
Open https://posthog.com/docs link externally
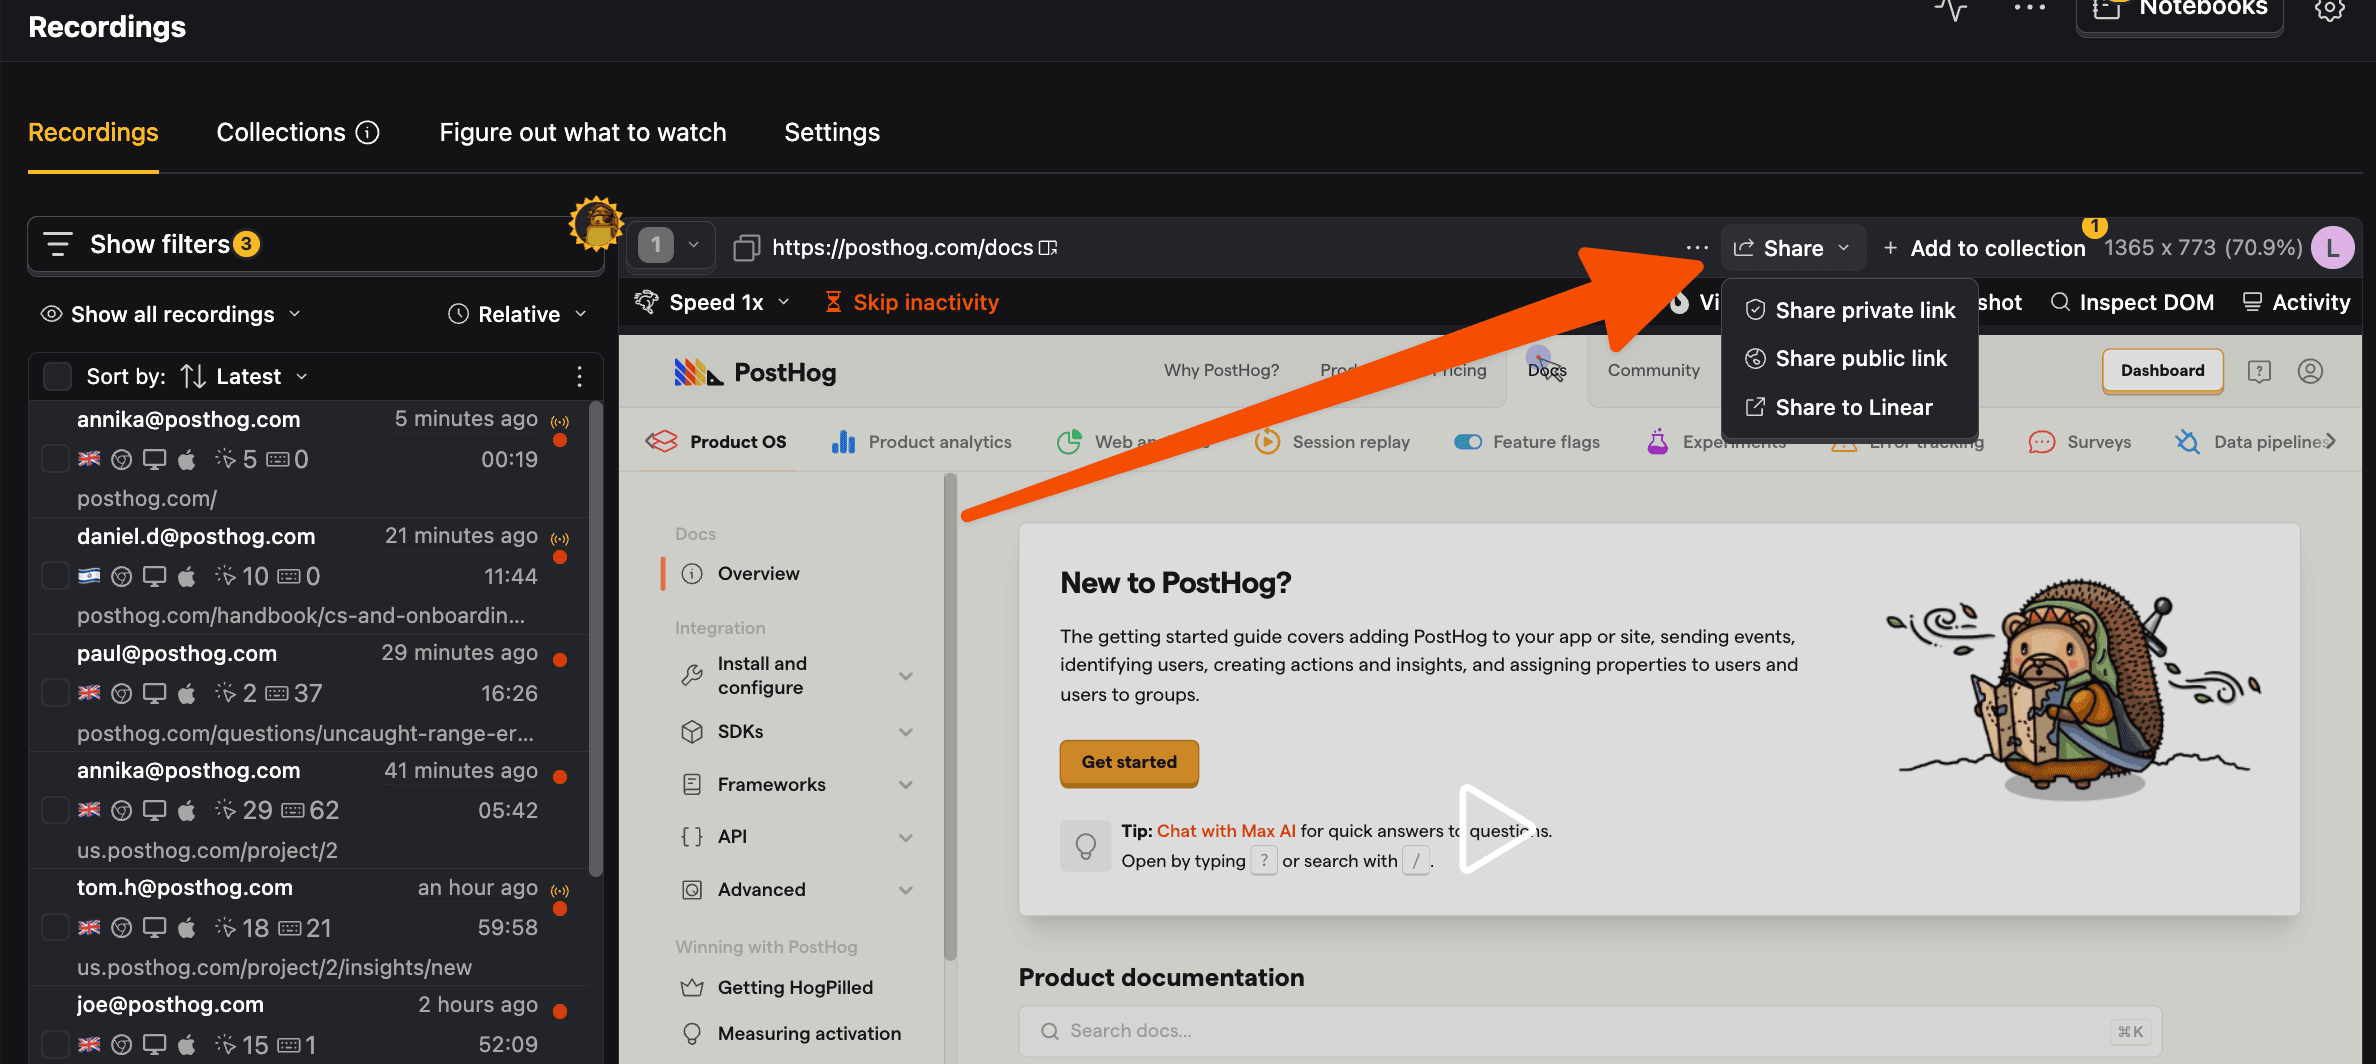(x=914, y=247)
